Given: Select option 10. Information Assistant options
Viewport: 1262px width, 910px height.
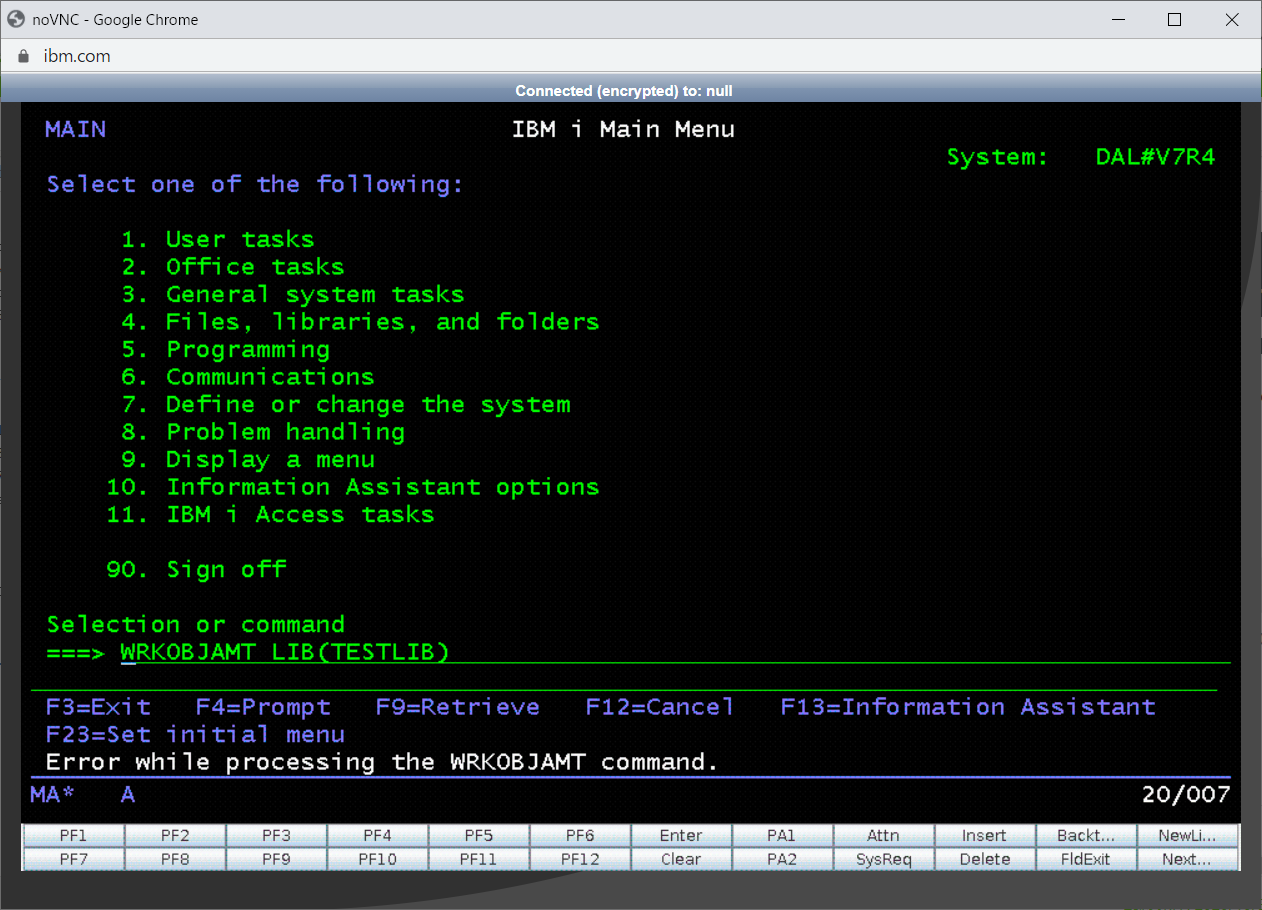Looking at the screenshot, I should pyautogui.click(x=353, y=487).
